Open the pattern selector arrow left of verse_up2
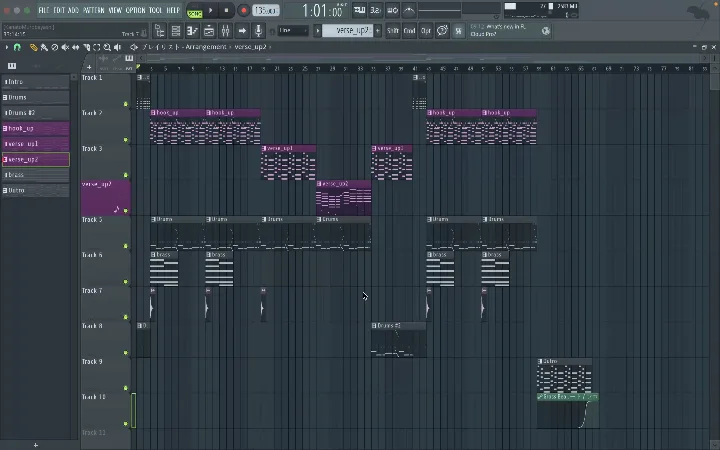 click(317, 31)
